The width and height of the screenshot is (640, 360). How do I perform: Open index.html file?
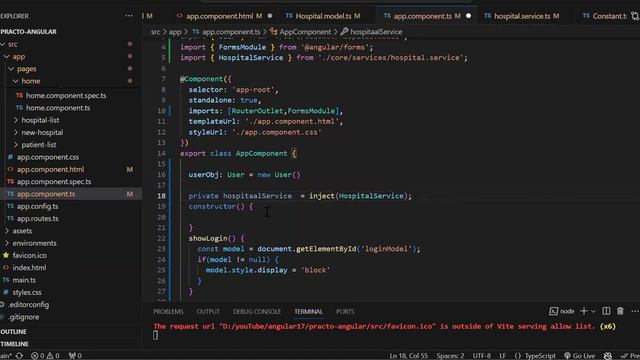29,267
